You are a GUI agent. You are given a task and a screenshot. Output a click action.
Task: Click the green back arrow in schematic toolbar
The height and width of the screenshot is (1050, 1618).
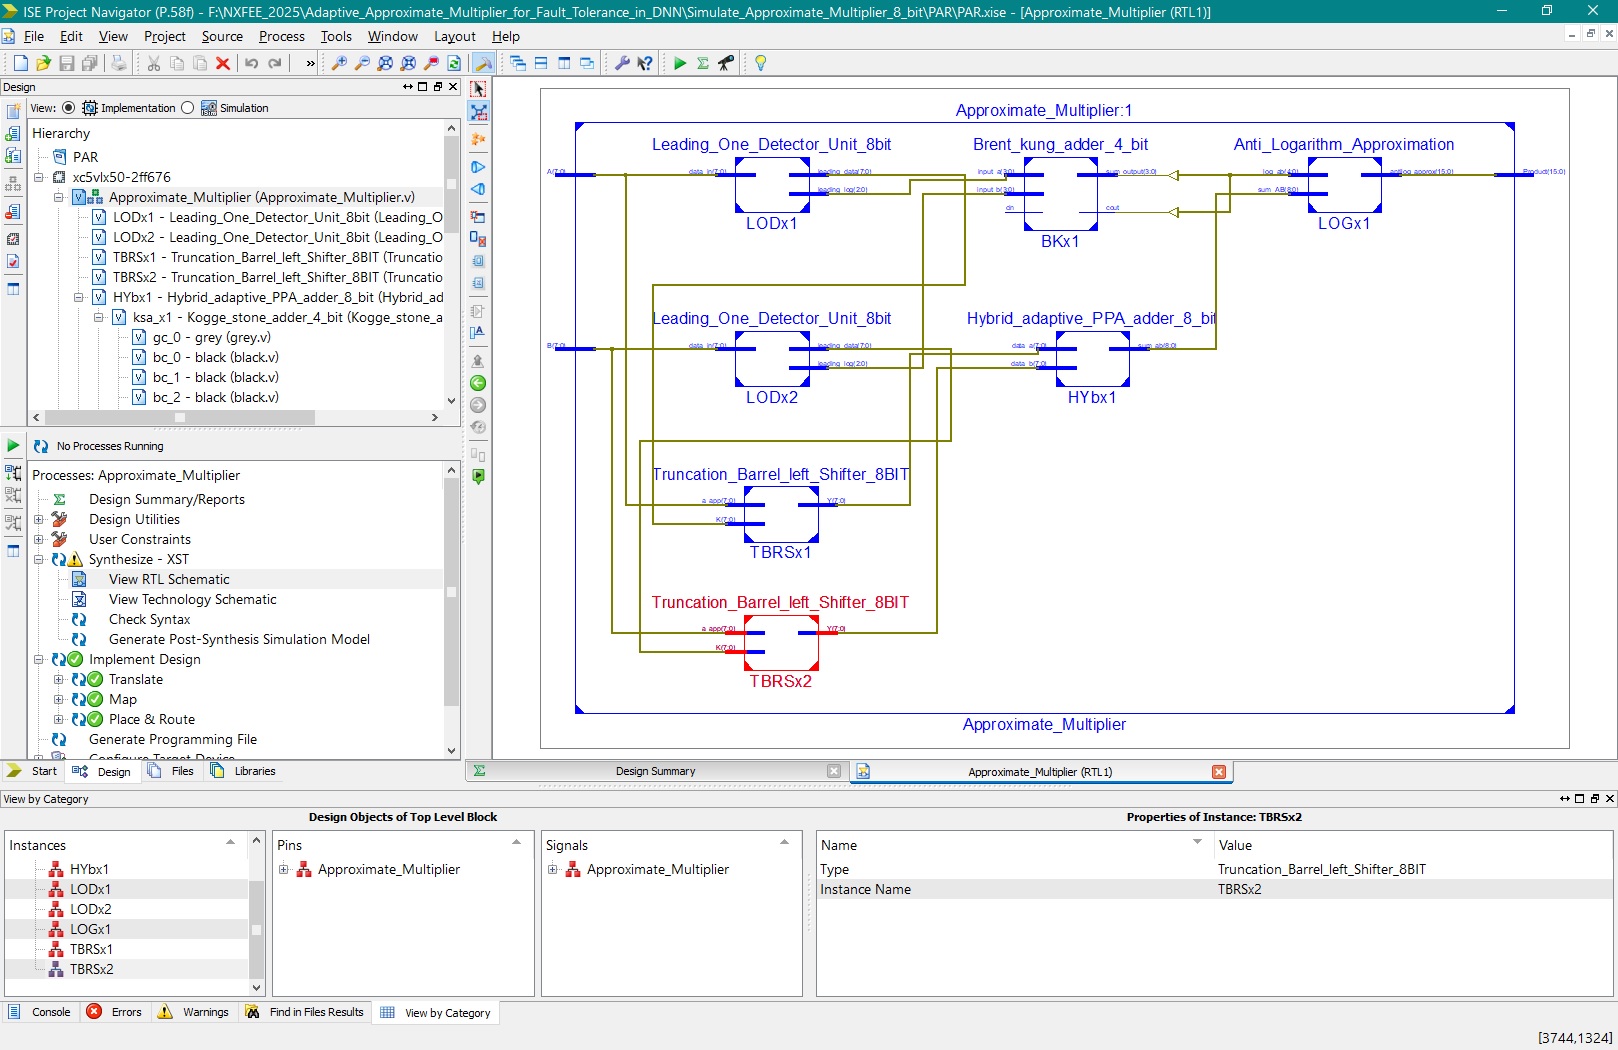click(478, 383)
